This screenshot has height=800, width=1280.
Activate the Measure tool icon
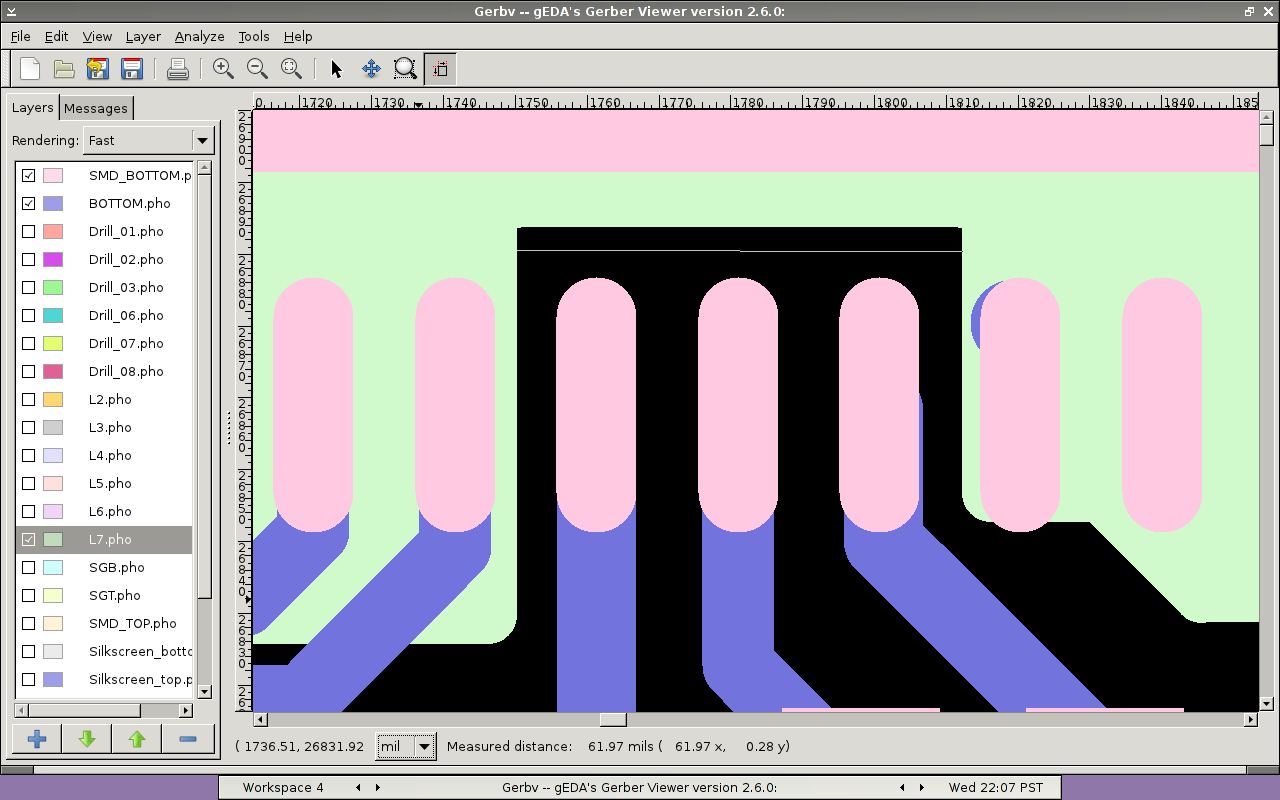pyautogui.click(x=440, y=68)
